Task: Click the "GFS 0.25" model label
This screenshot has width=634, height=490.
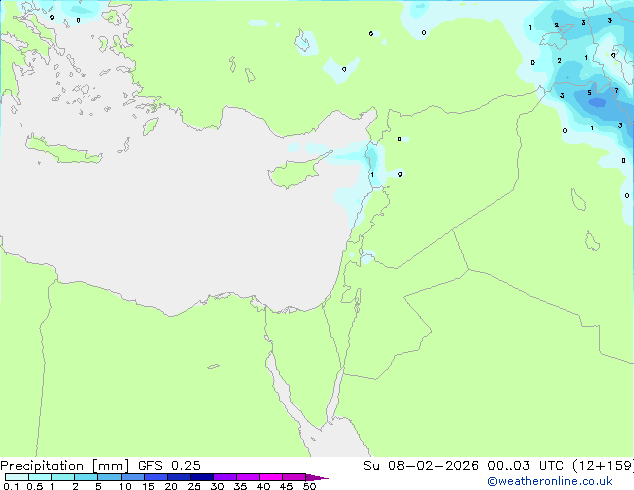Action: point(169,466)
